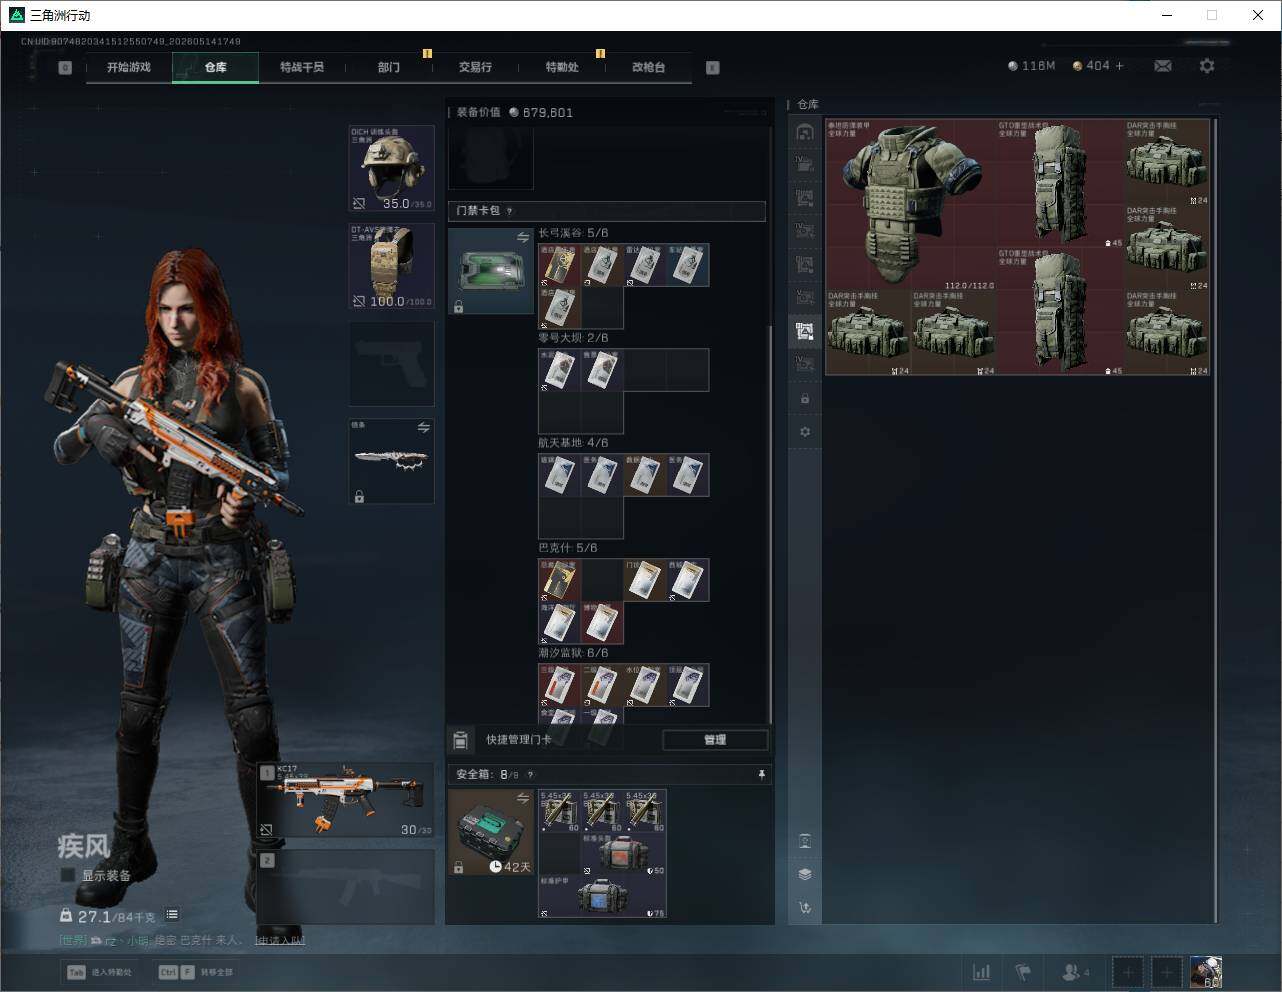
Task: Click the help icon next to 安全箱
Action: [530, 775]
